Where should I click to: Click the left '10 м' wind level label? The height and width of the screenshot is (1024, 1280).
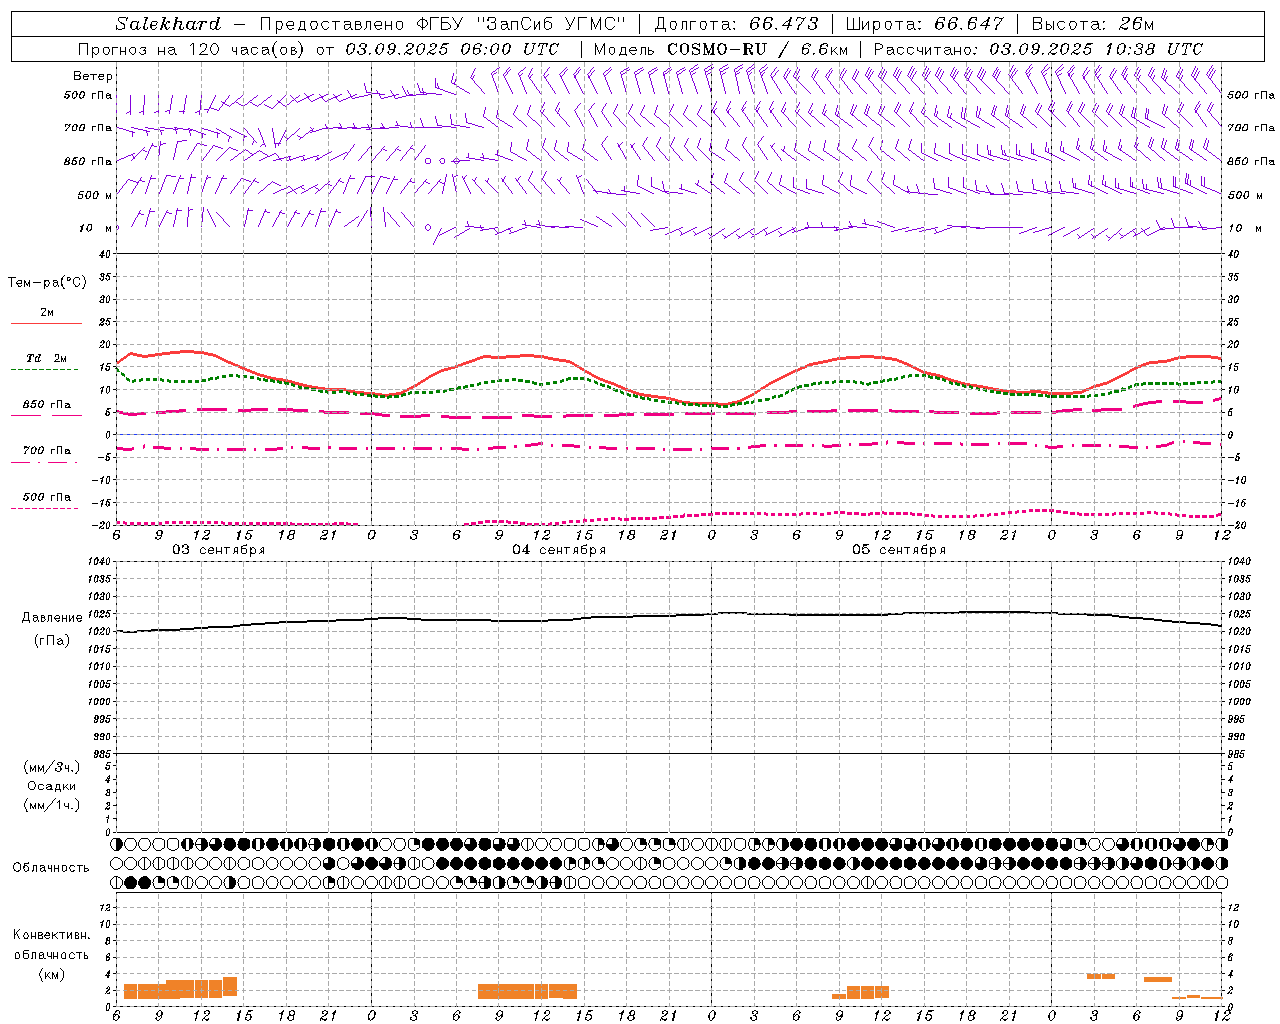tap(96, 228)
